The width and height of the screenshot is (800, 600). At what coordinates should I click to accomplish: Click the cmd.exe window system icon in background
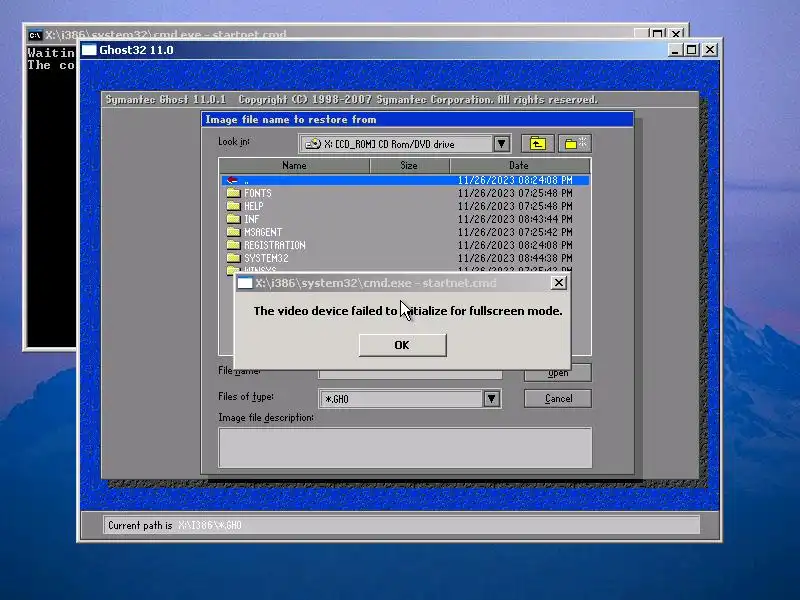point(35,35)
